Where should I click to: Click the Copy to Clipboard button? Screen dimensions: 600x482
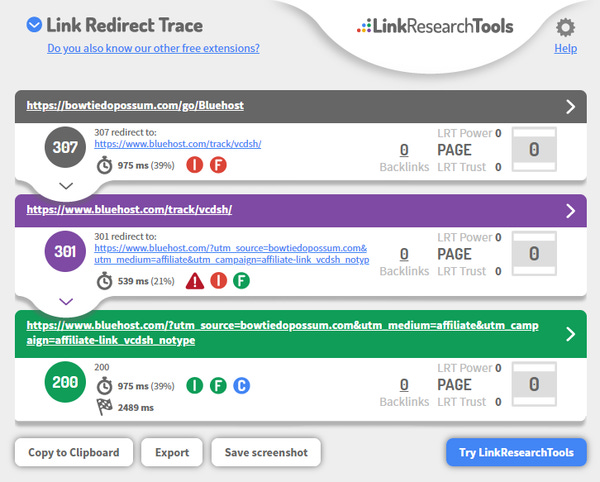point(74,452)
